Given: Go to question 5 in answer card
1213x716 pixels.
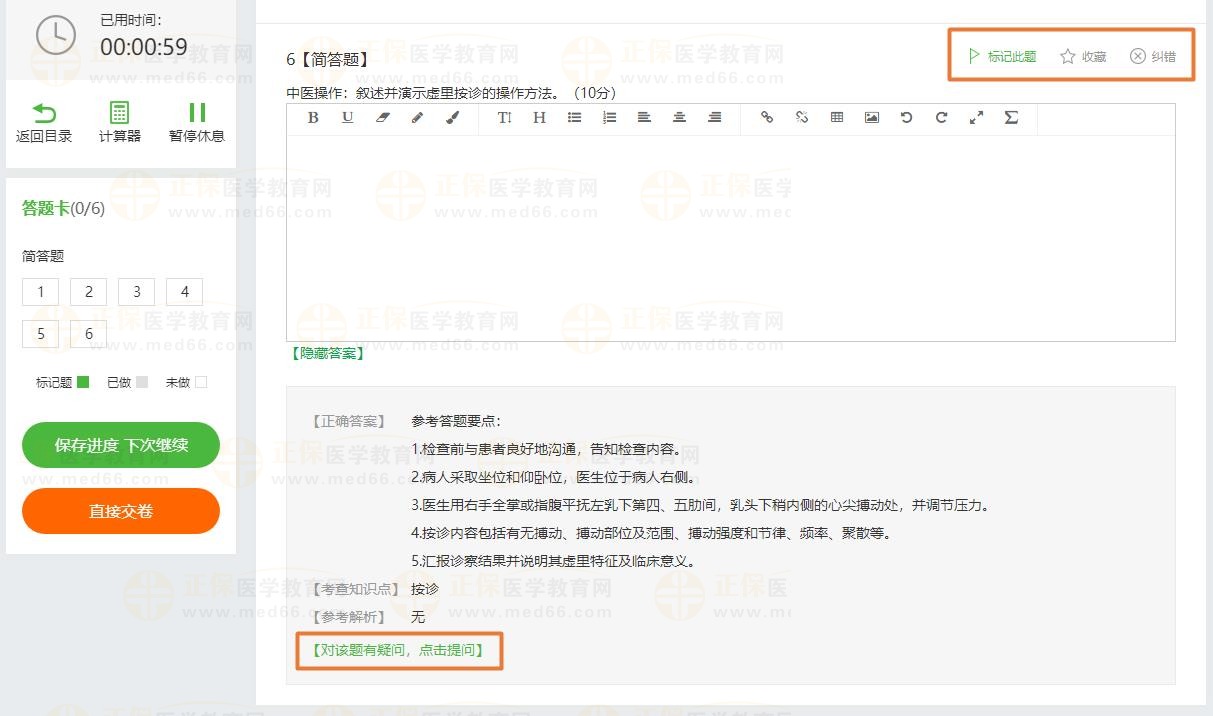Looking at the screenshot, I should (x=40, y=334).
